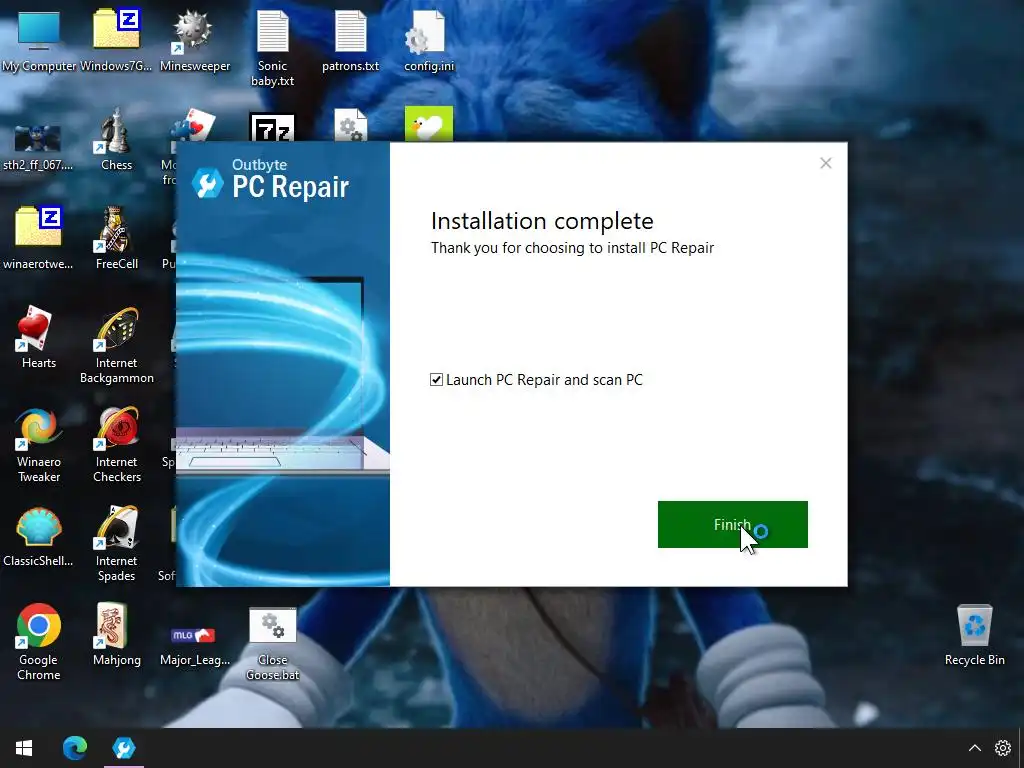Select the Mahjong game shortcut
1024x768 pixels.
click(116, 633)
